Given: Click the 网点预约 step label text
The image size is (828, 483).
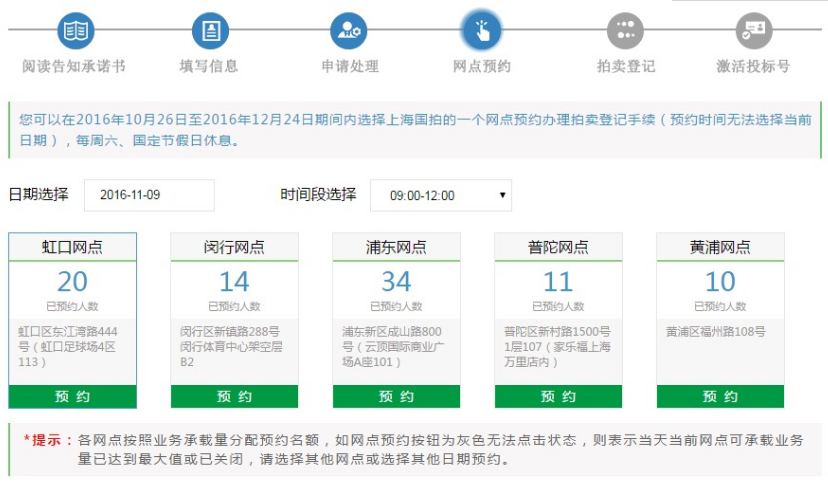Looking at the screenshot, I should tap(481, 67).
